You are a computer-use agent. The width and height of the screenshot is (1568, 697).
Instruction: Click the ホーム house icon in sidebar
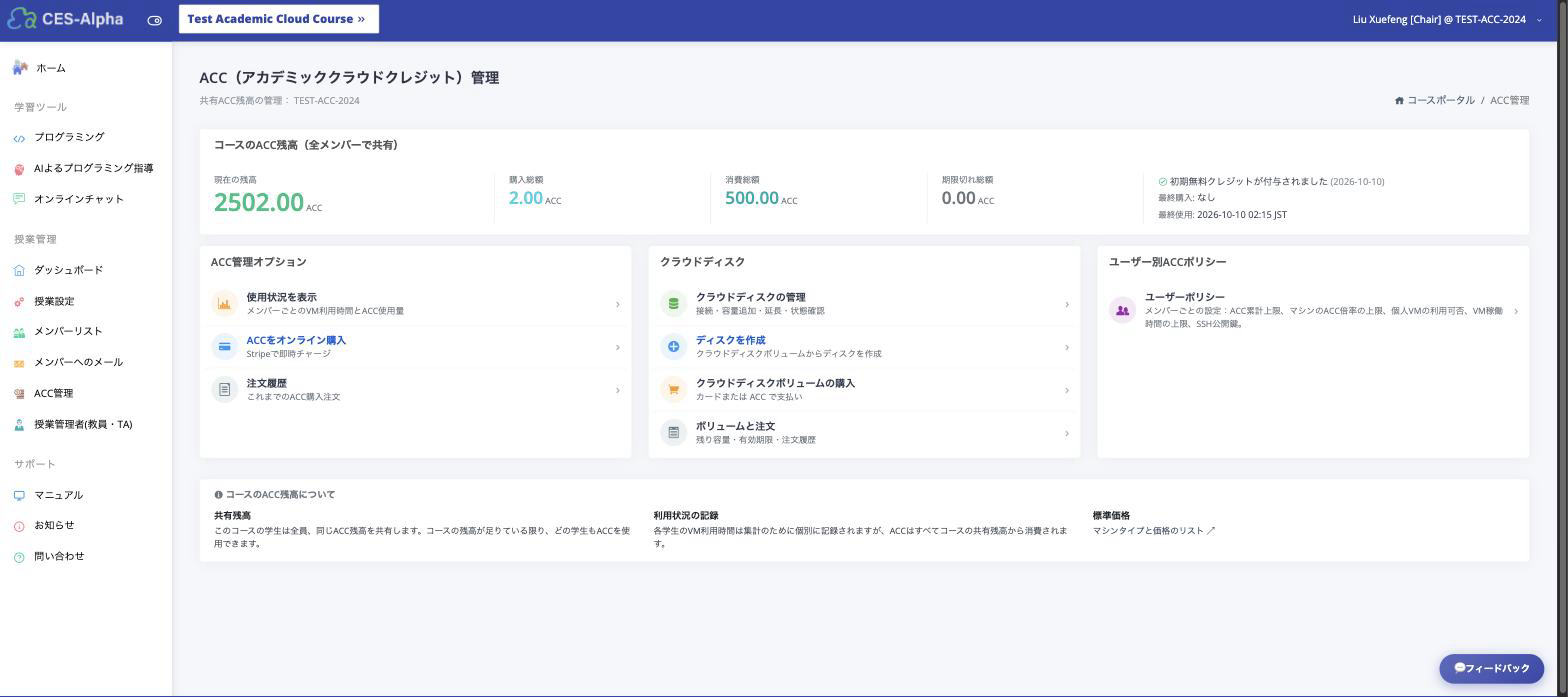point(20,68)
